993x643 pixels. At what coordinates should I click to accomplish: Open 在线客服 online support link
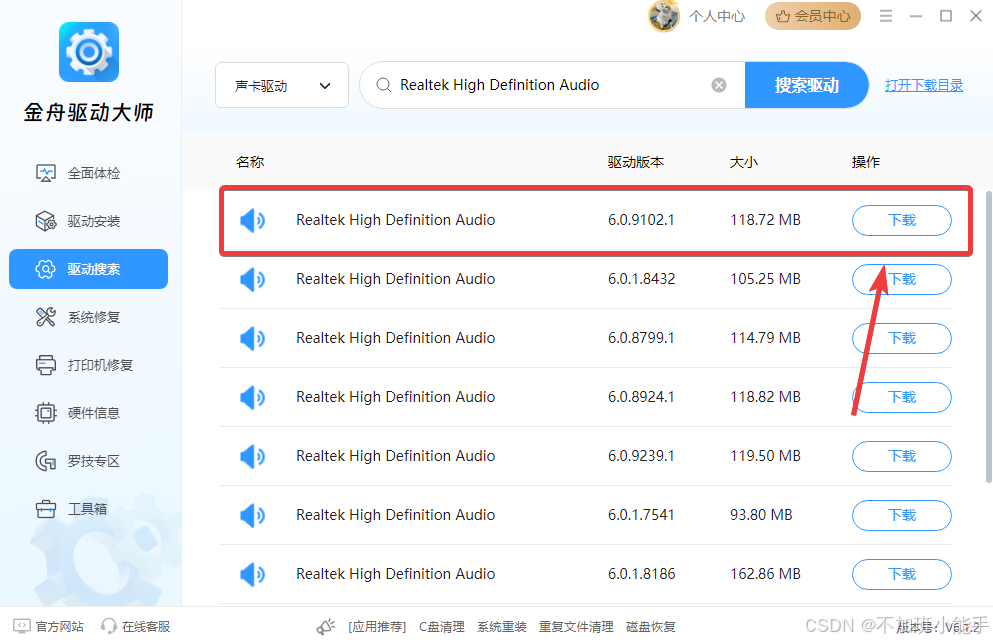(x=146, y=627)
